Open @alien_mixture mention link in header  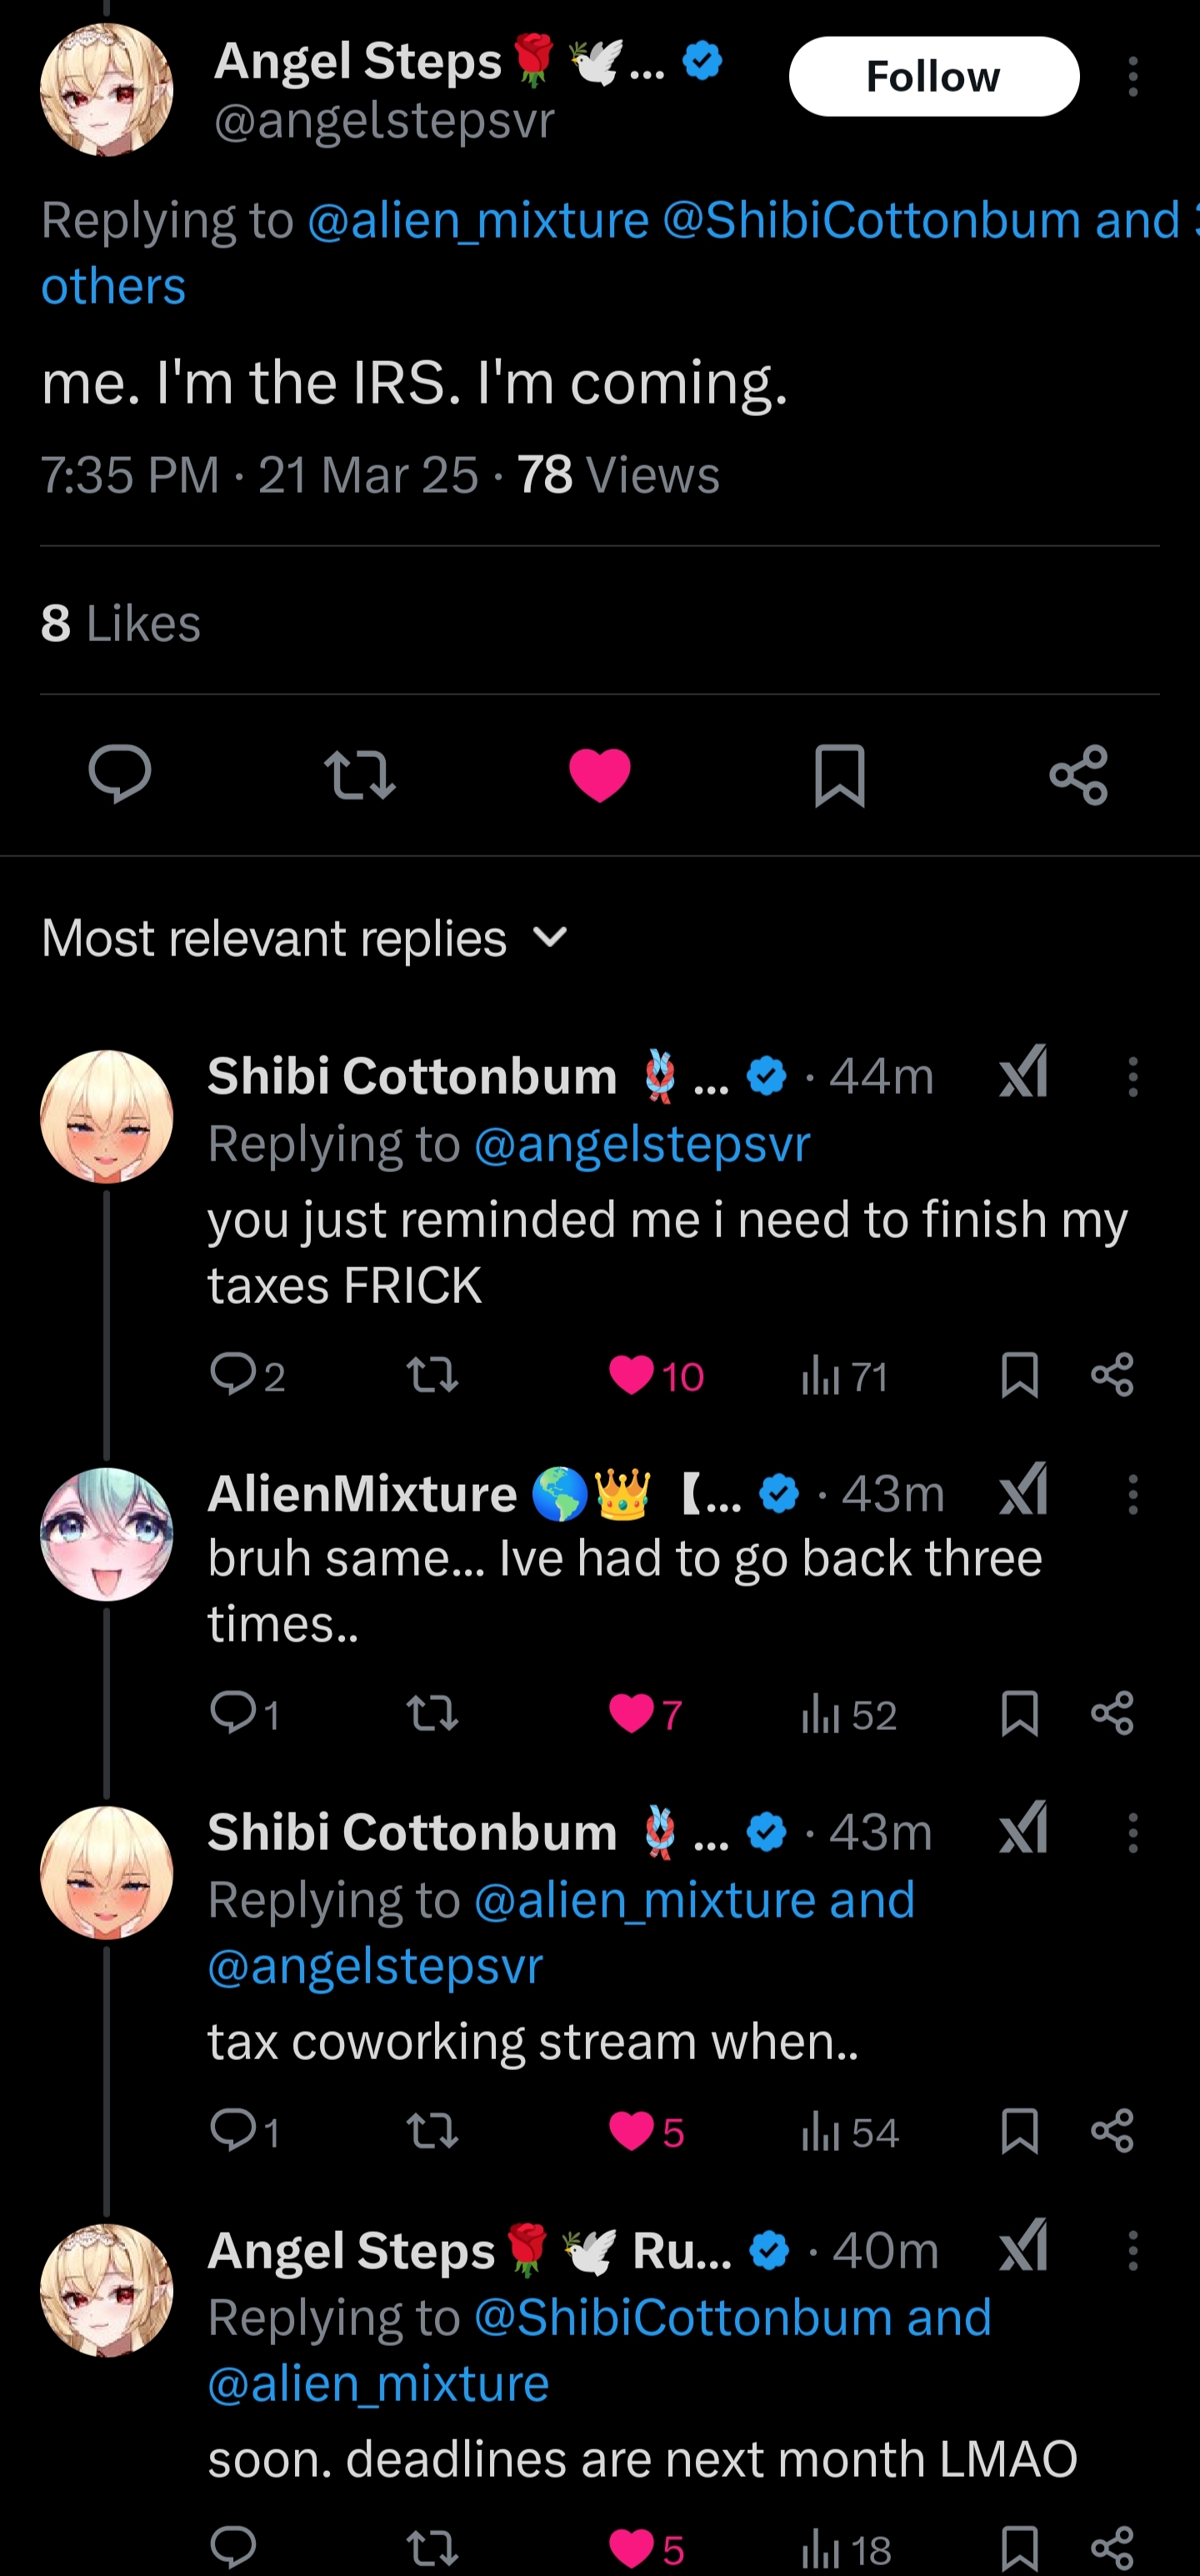point(478,220)
